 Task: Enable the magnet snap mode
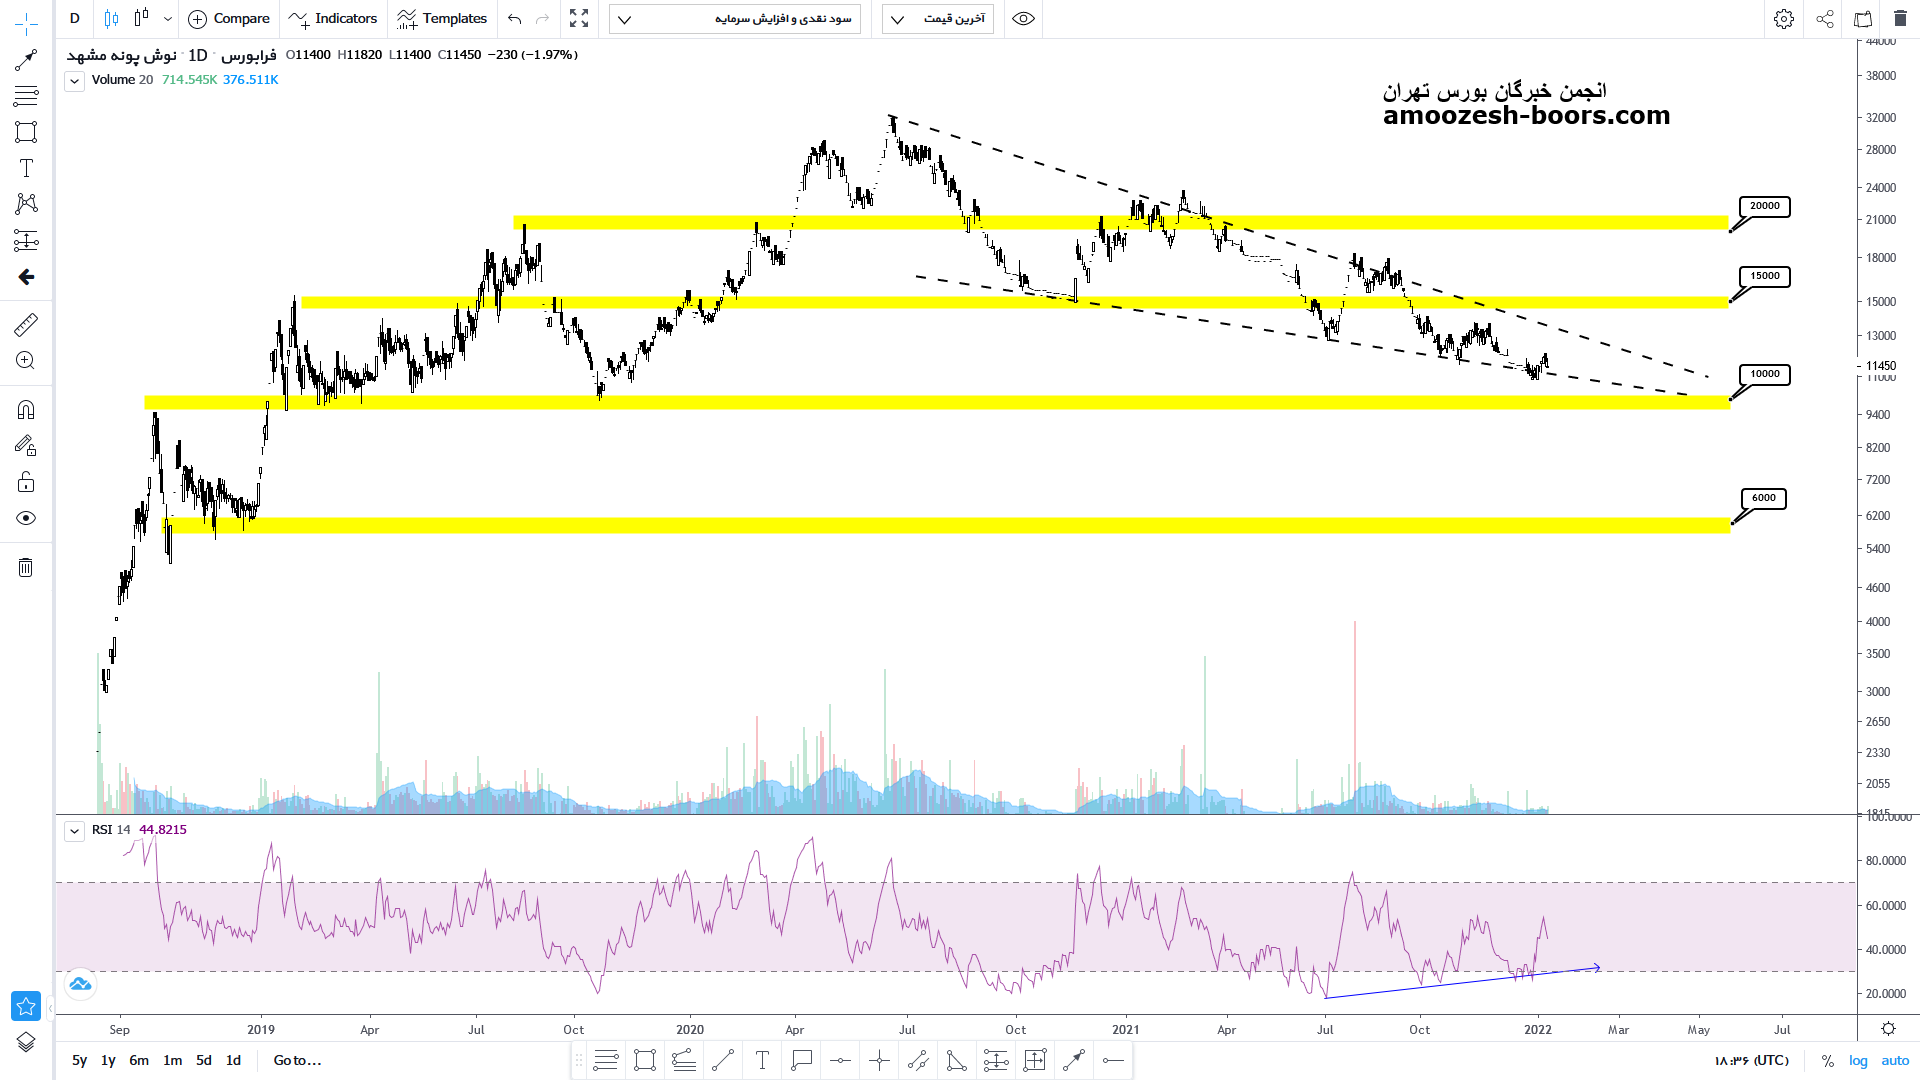[x=26, y=410]
